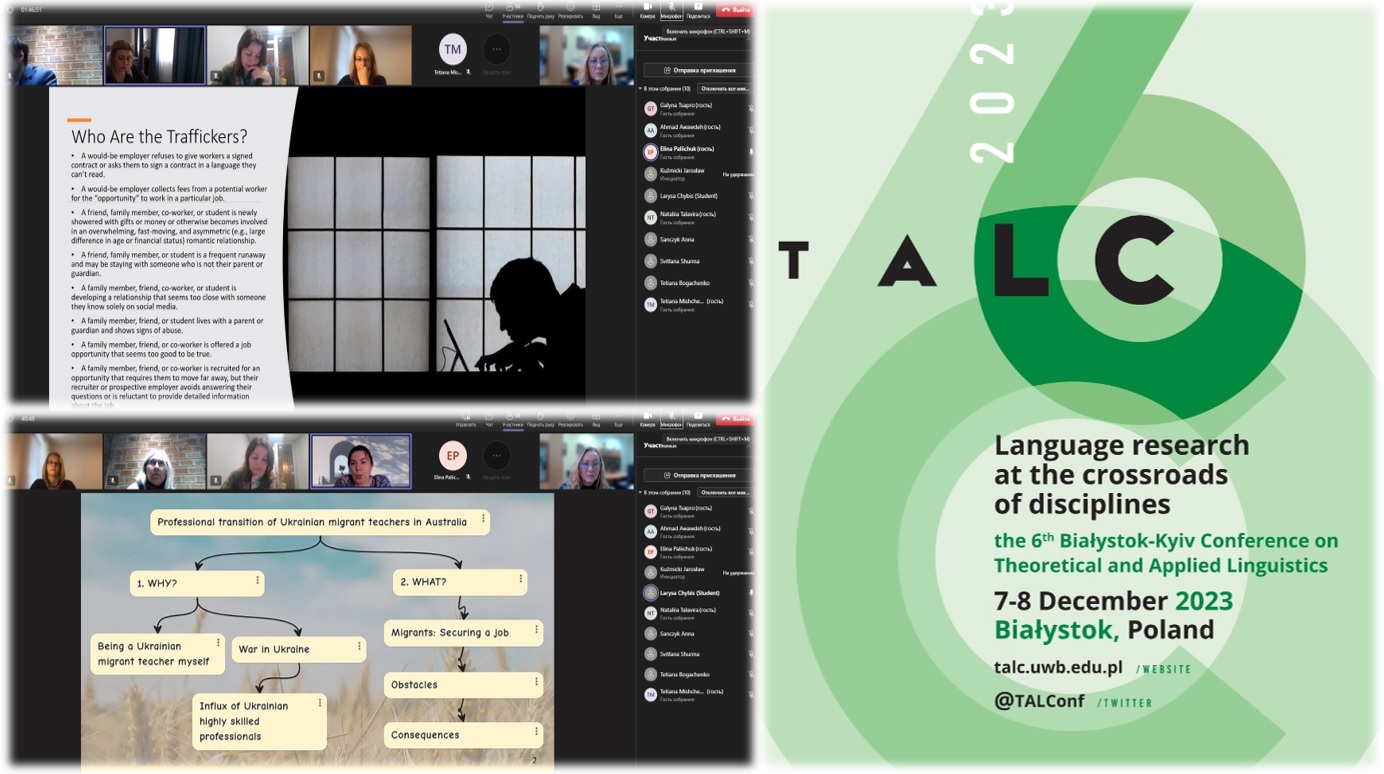Click 'Mute all' button in lower participants panel
The width and height of the screenshot is (1384, 774).
pos(724,493)
